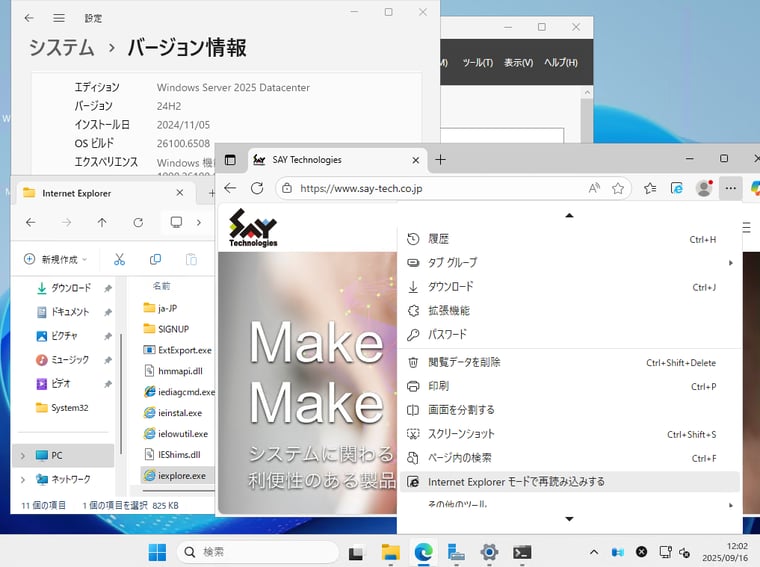
Task: Select the SAY Technologies tab
Action: 337,160
